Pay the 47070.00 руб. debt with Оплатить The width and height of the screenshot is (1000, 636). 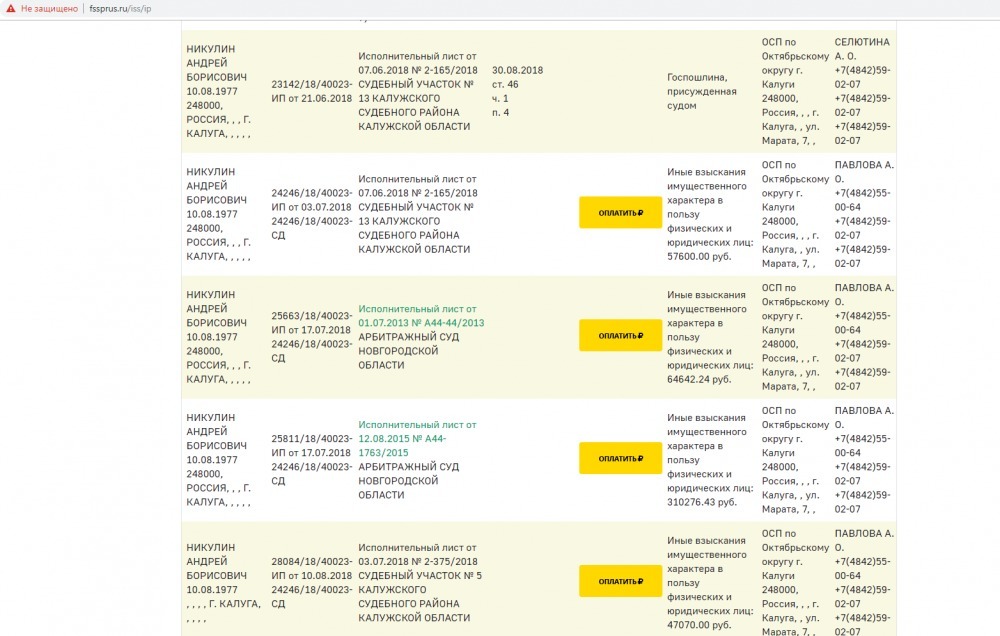[x=620, y=581]
